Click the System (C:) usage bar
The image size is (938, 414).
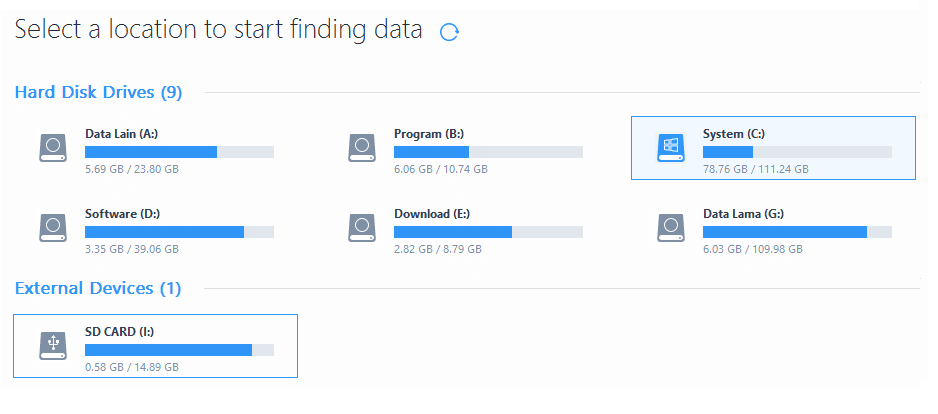(797, 152)
